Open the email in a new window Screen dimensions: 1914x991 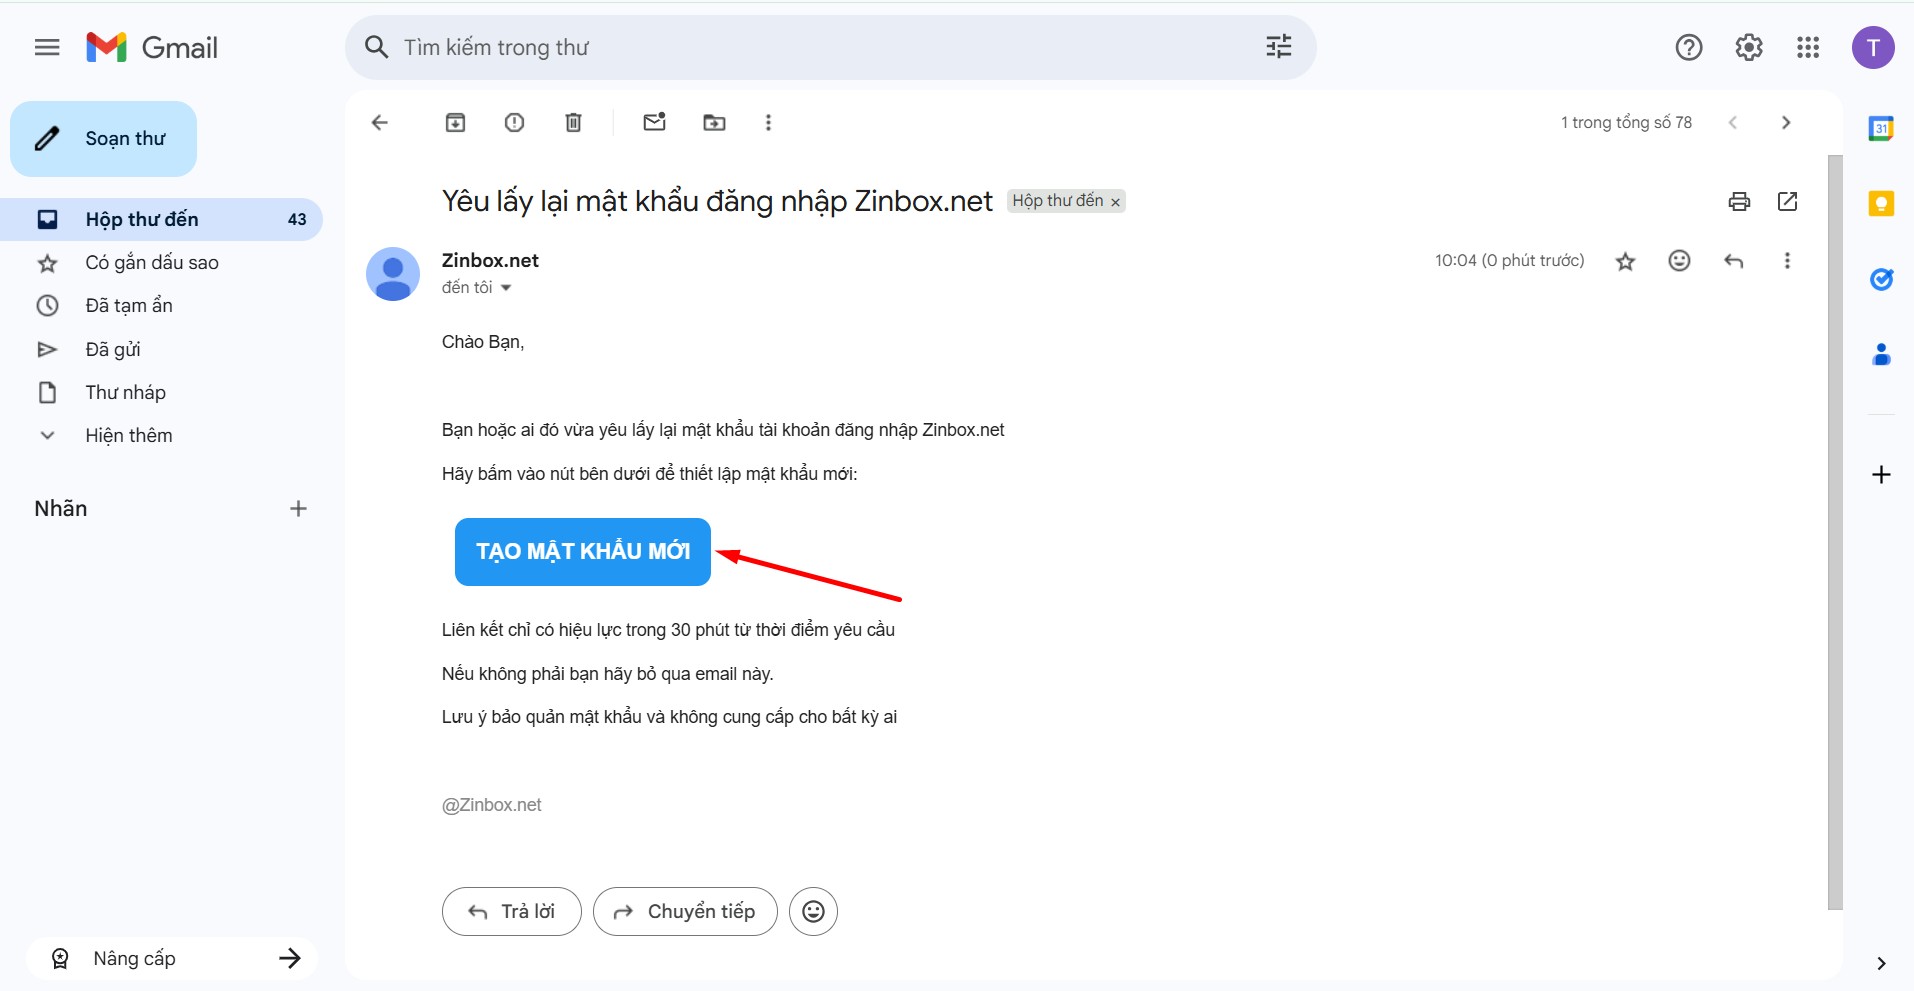point(1787,201)
